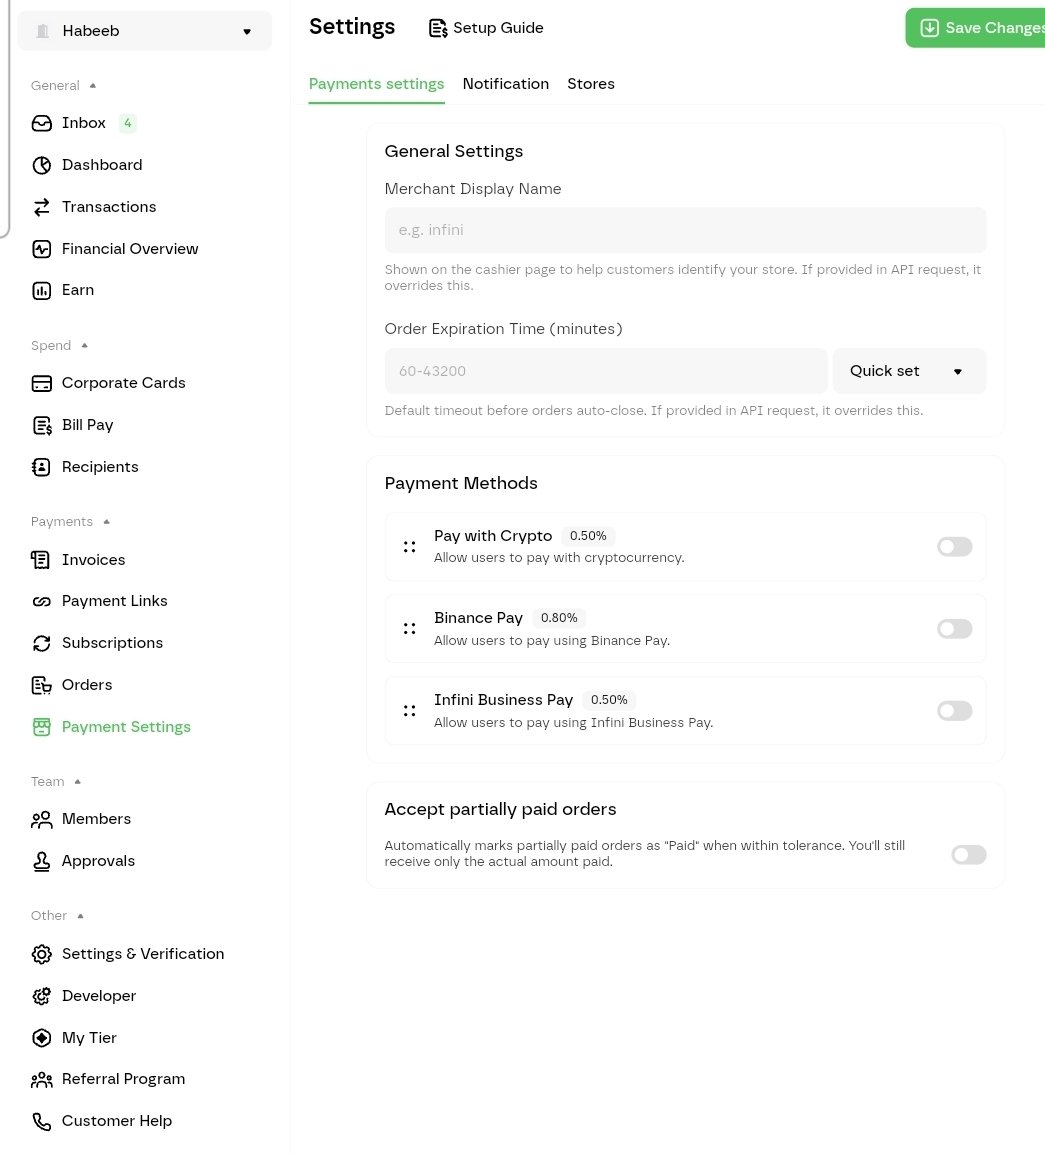
Task: Select the Payments settings tab
Action: point(376,84)
